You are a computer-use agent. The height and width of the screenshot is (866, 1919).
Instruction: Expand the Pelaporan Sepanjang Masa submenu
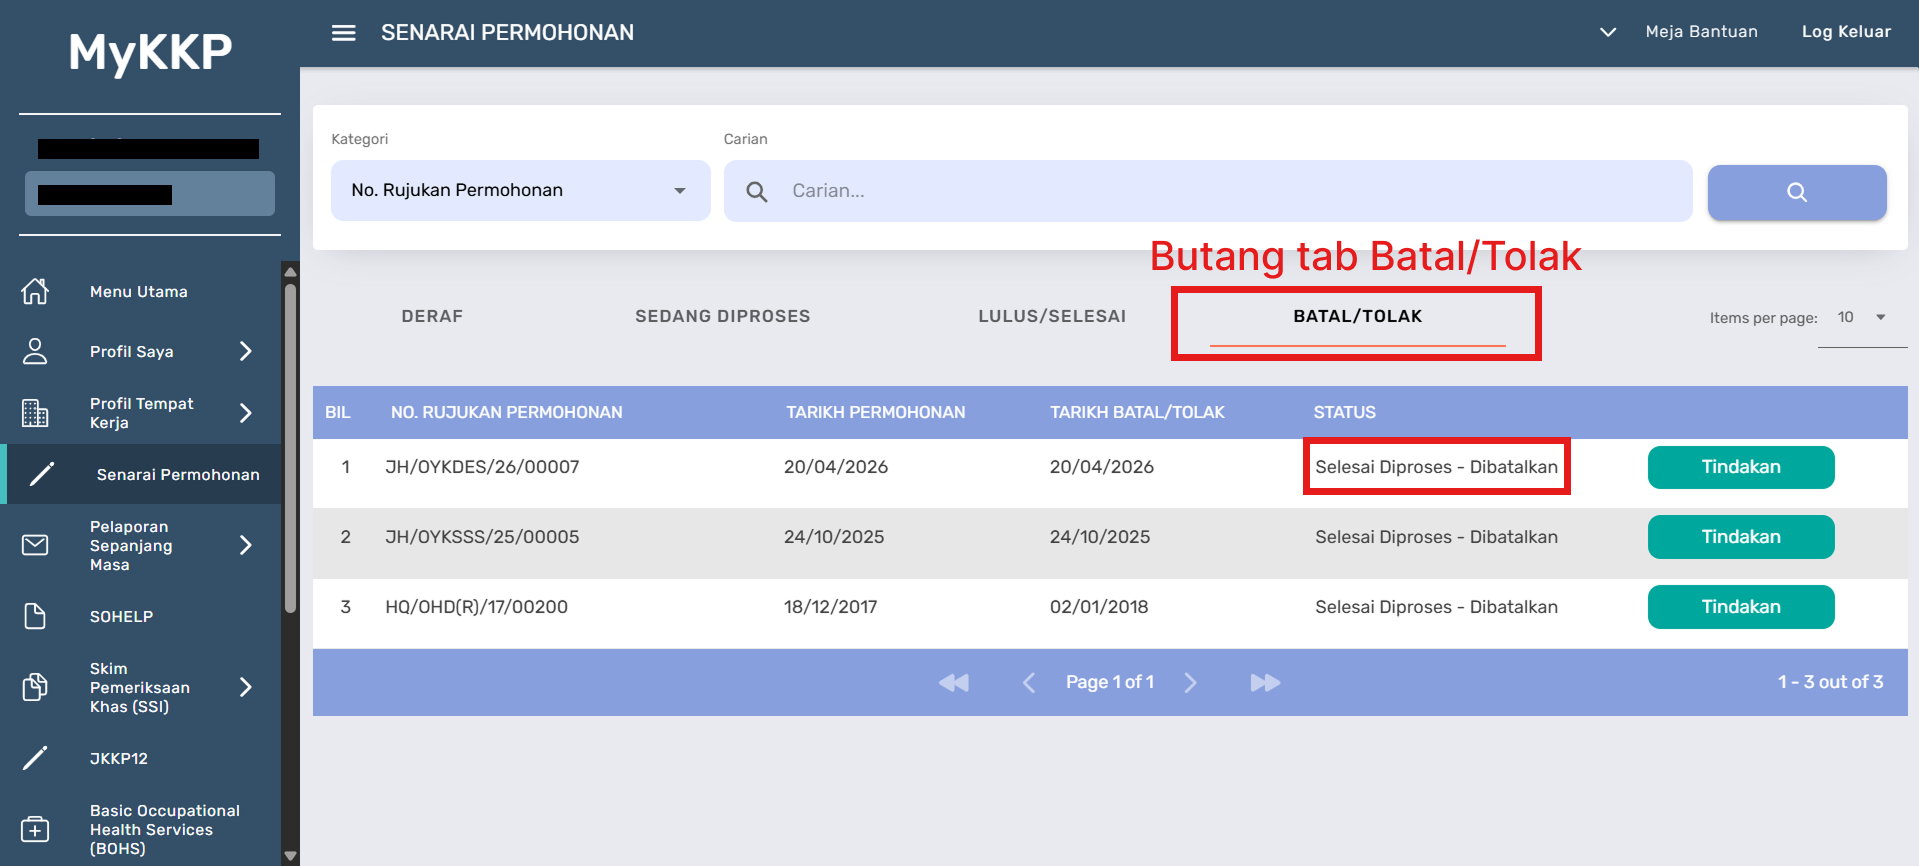(x=245, y=545)
